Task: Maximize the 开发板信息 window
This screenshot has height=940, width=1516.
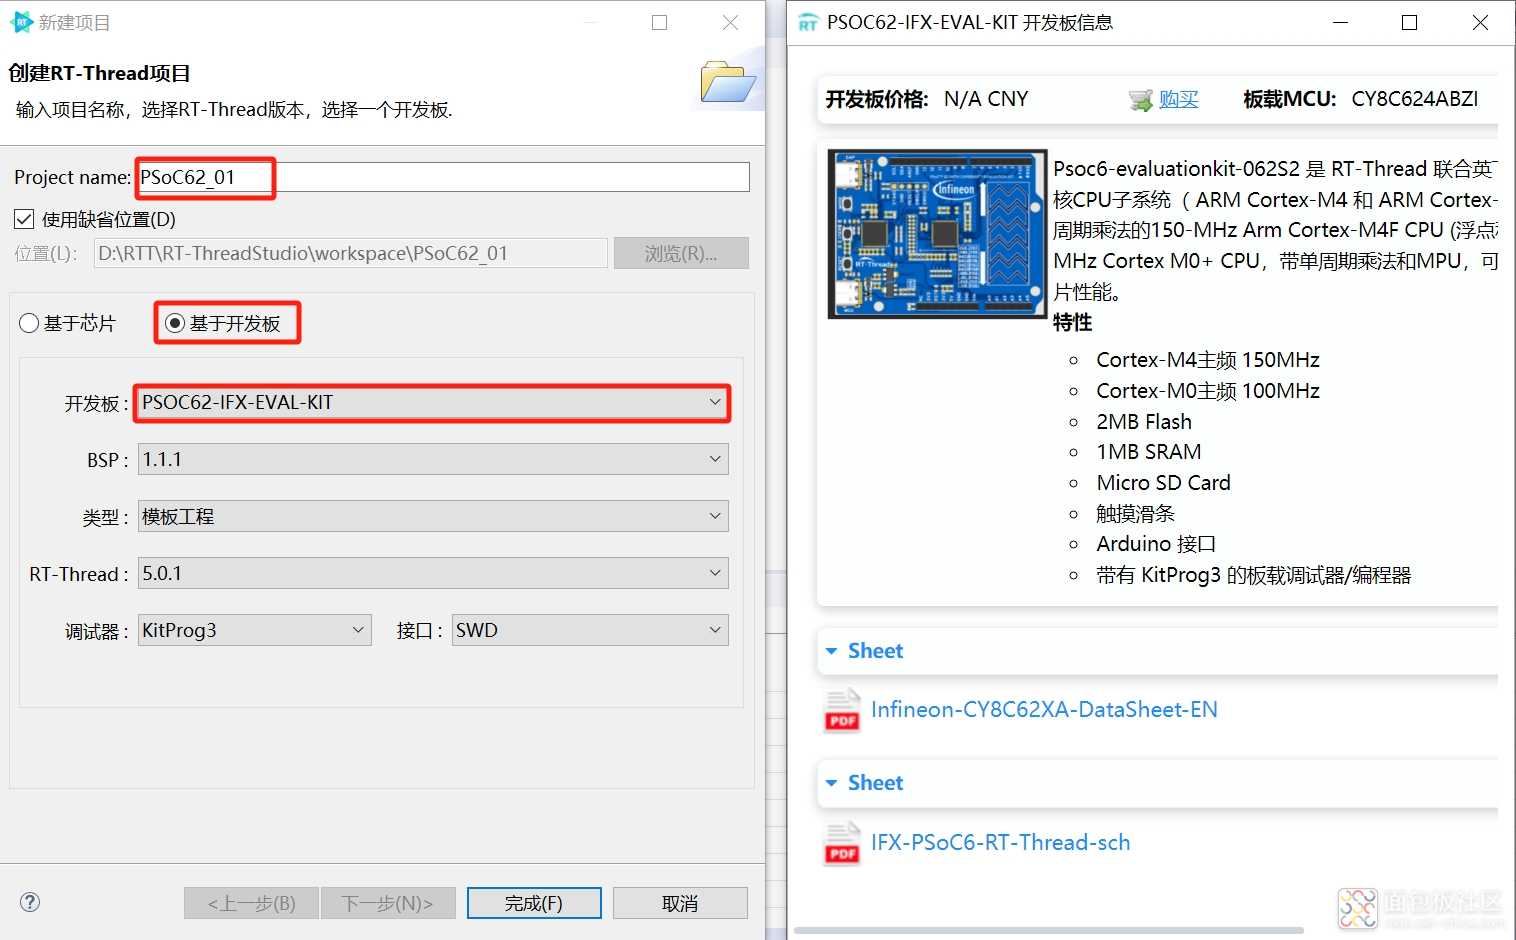Action: (x=1409, y=22)
